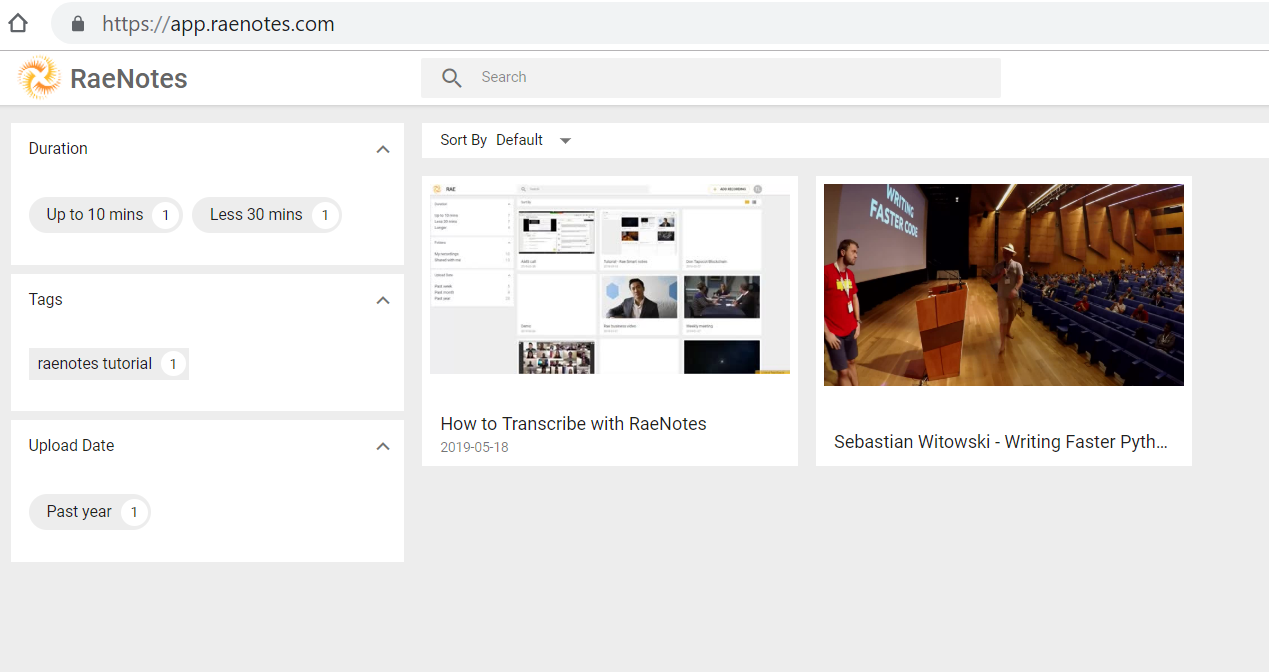Filter by Up to 10 mins
This screenshot has width=1269, height=672.
[x=106, y=215]
